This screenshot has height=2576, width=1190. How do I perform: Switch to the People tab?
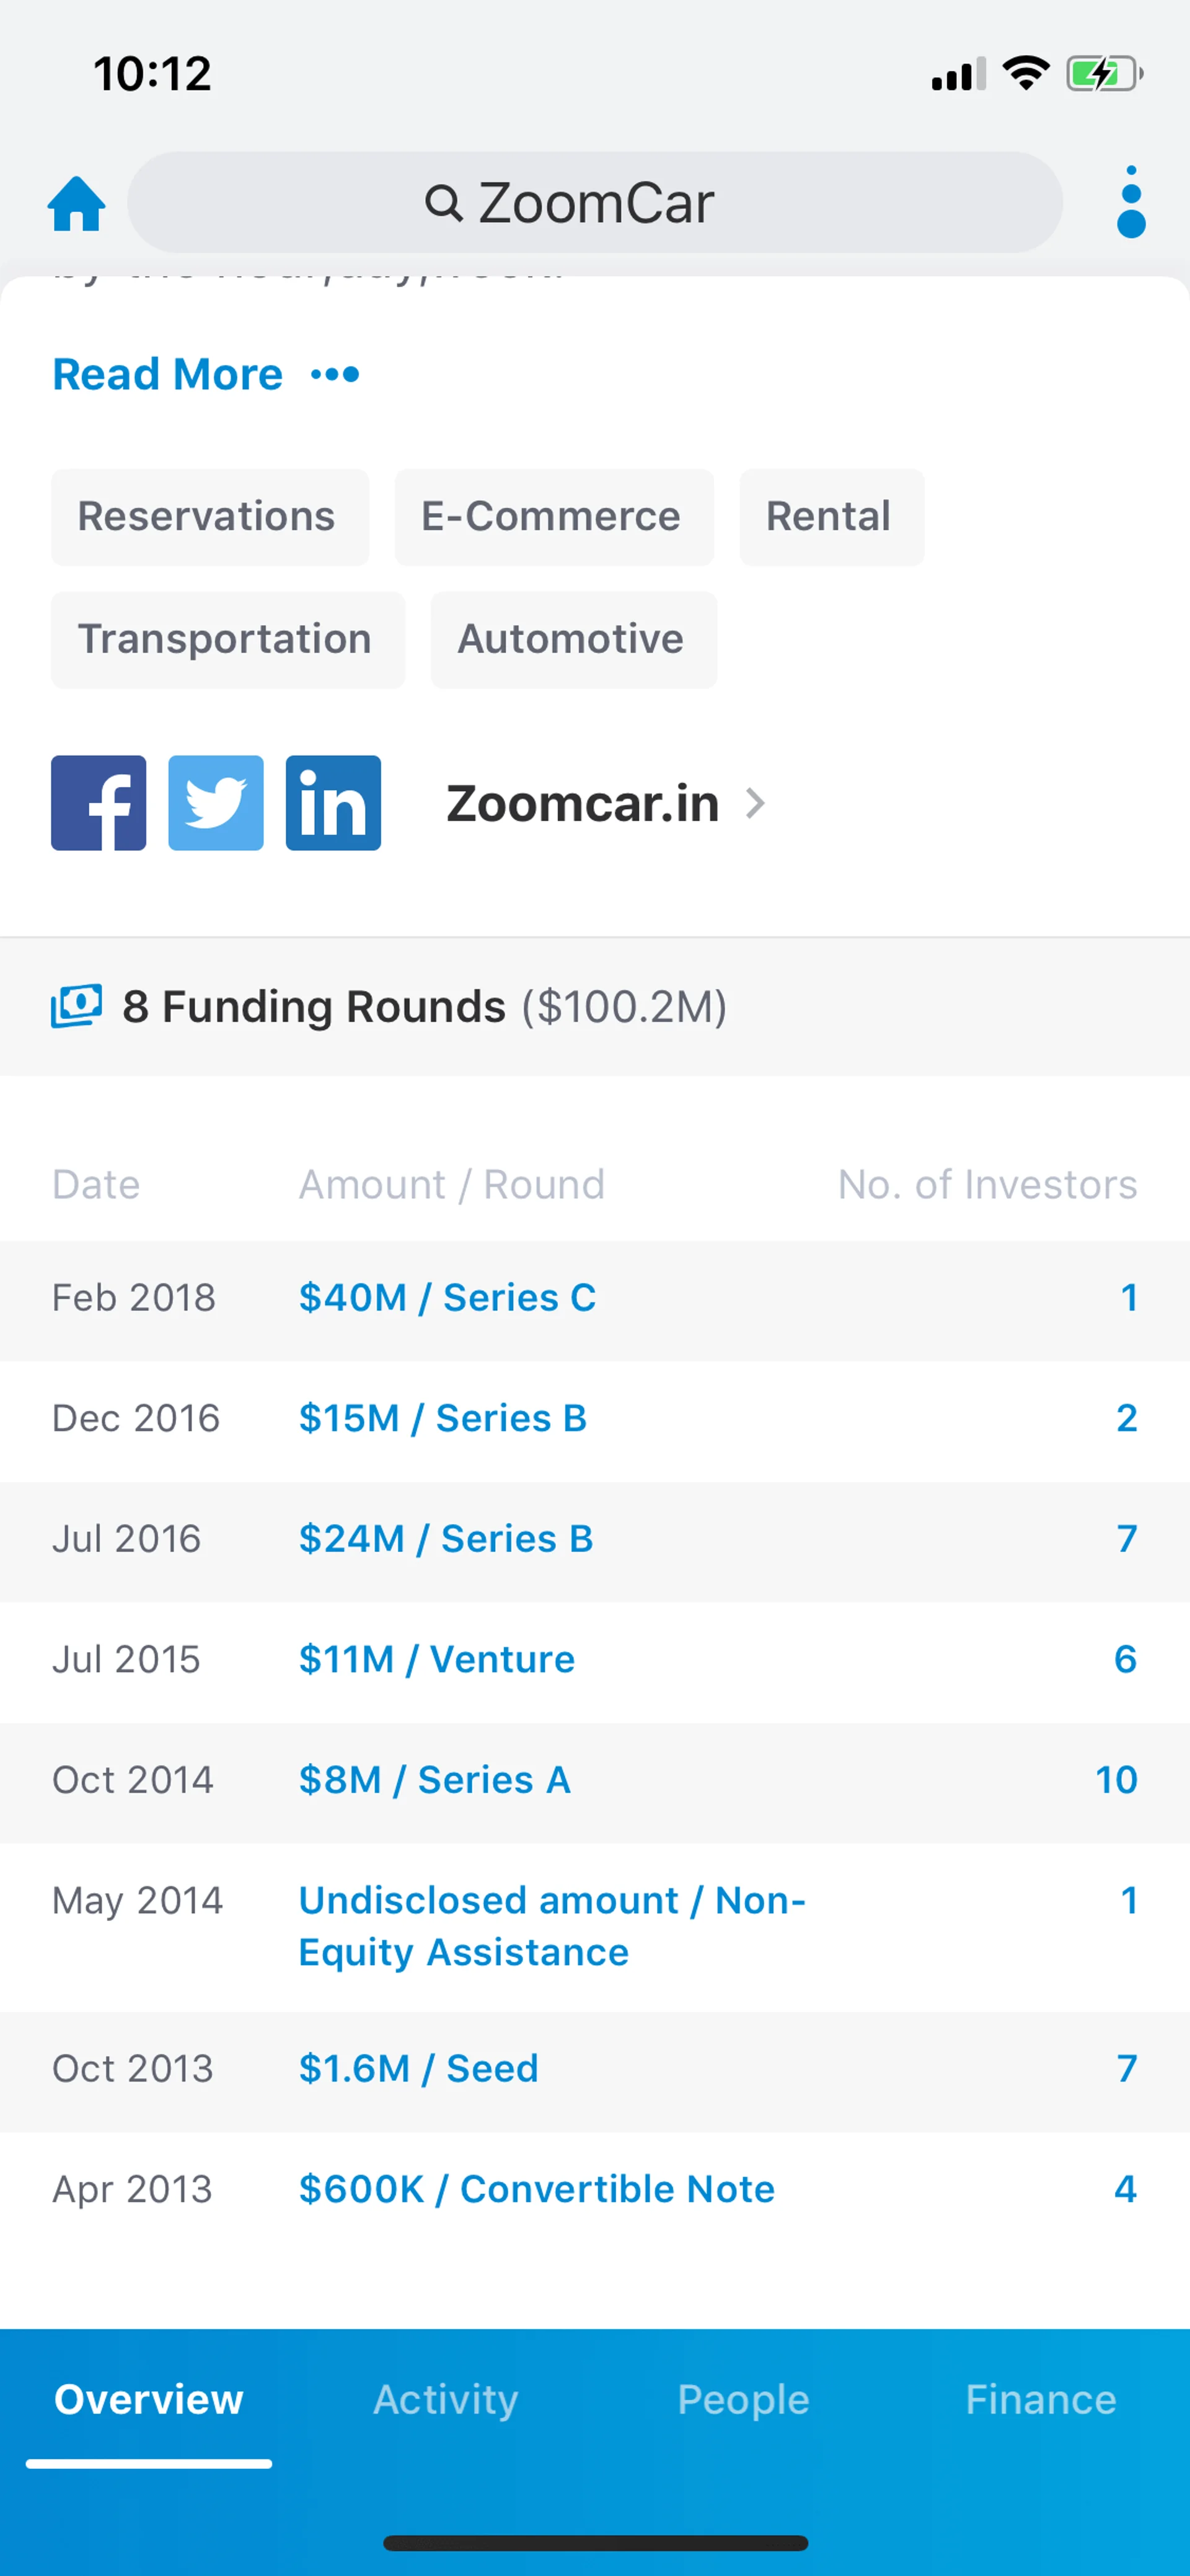click(x=743, y=2400)
